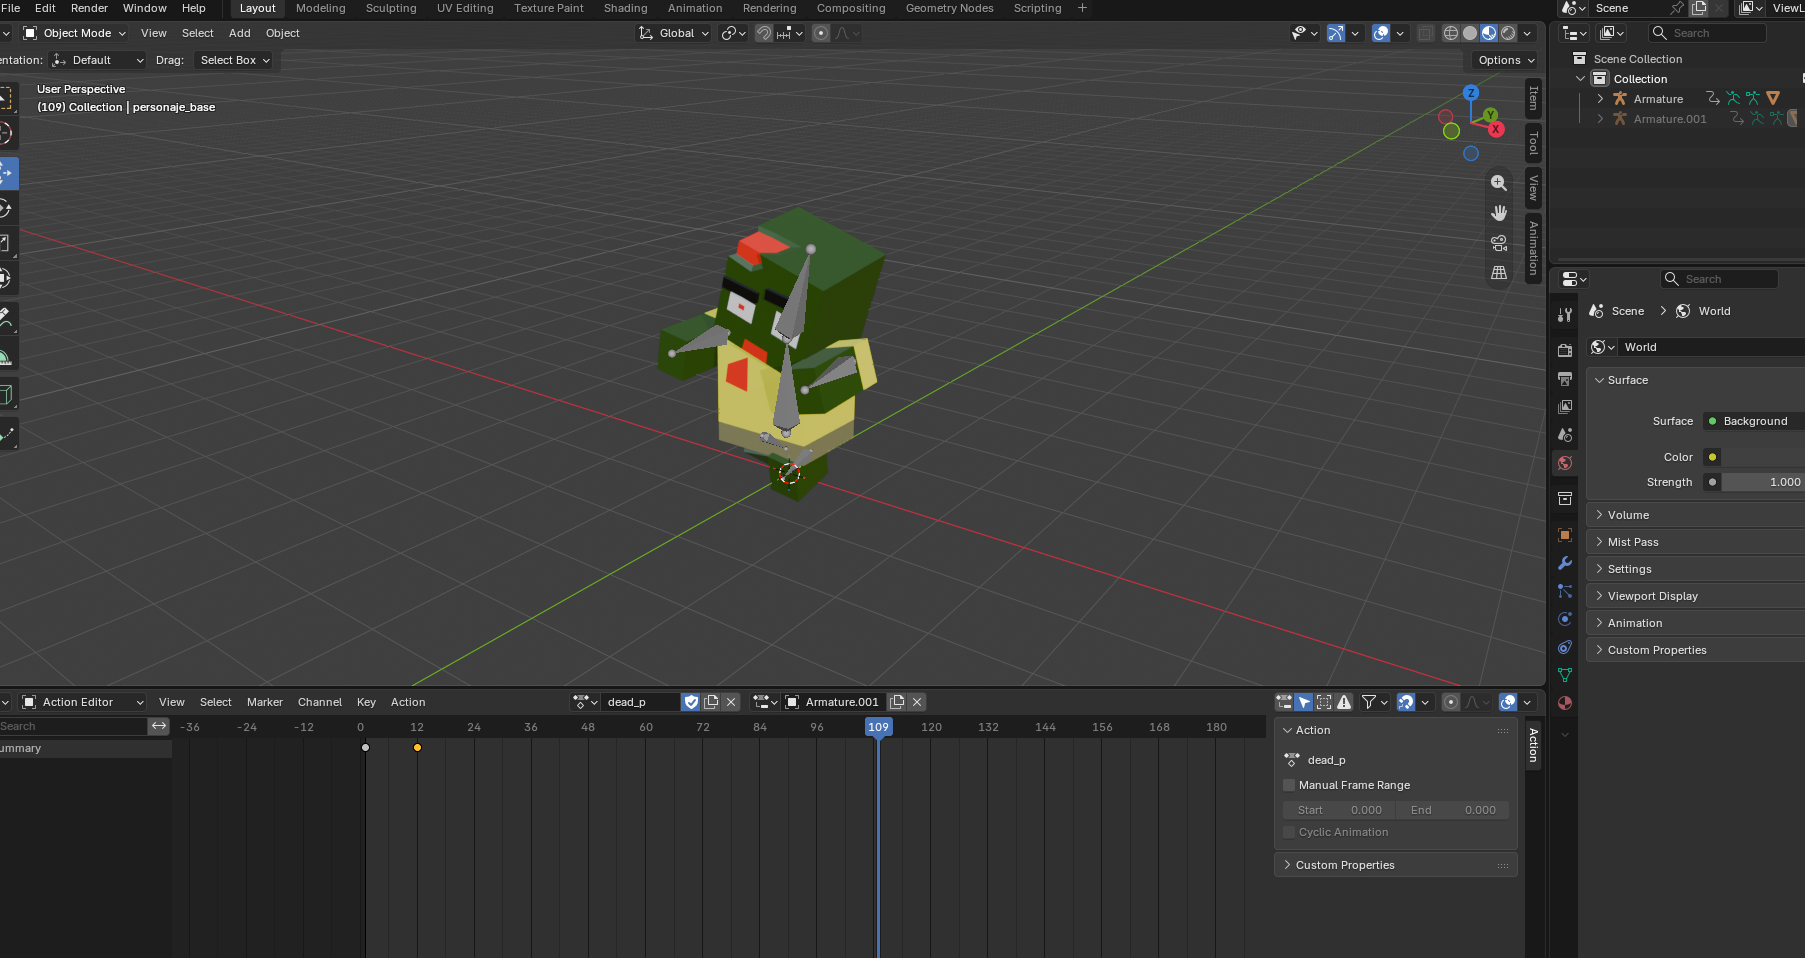Open the Object Mode dropdown
Screen dimensions: 1805x958
[75, 33]
